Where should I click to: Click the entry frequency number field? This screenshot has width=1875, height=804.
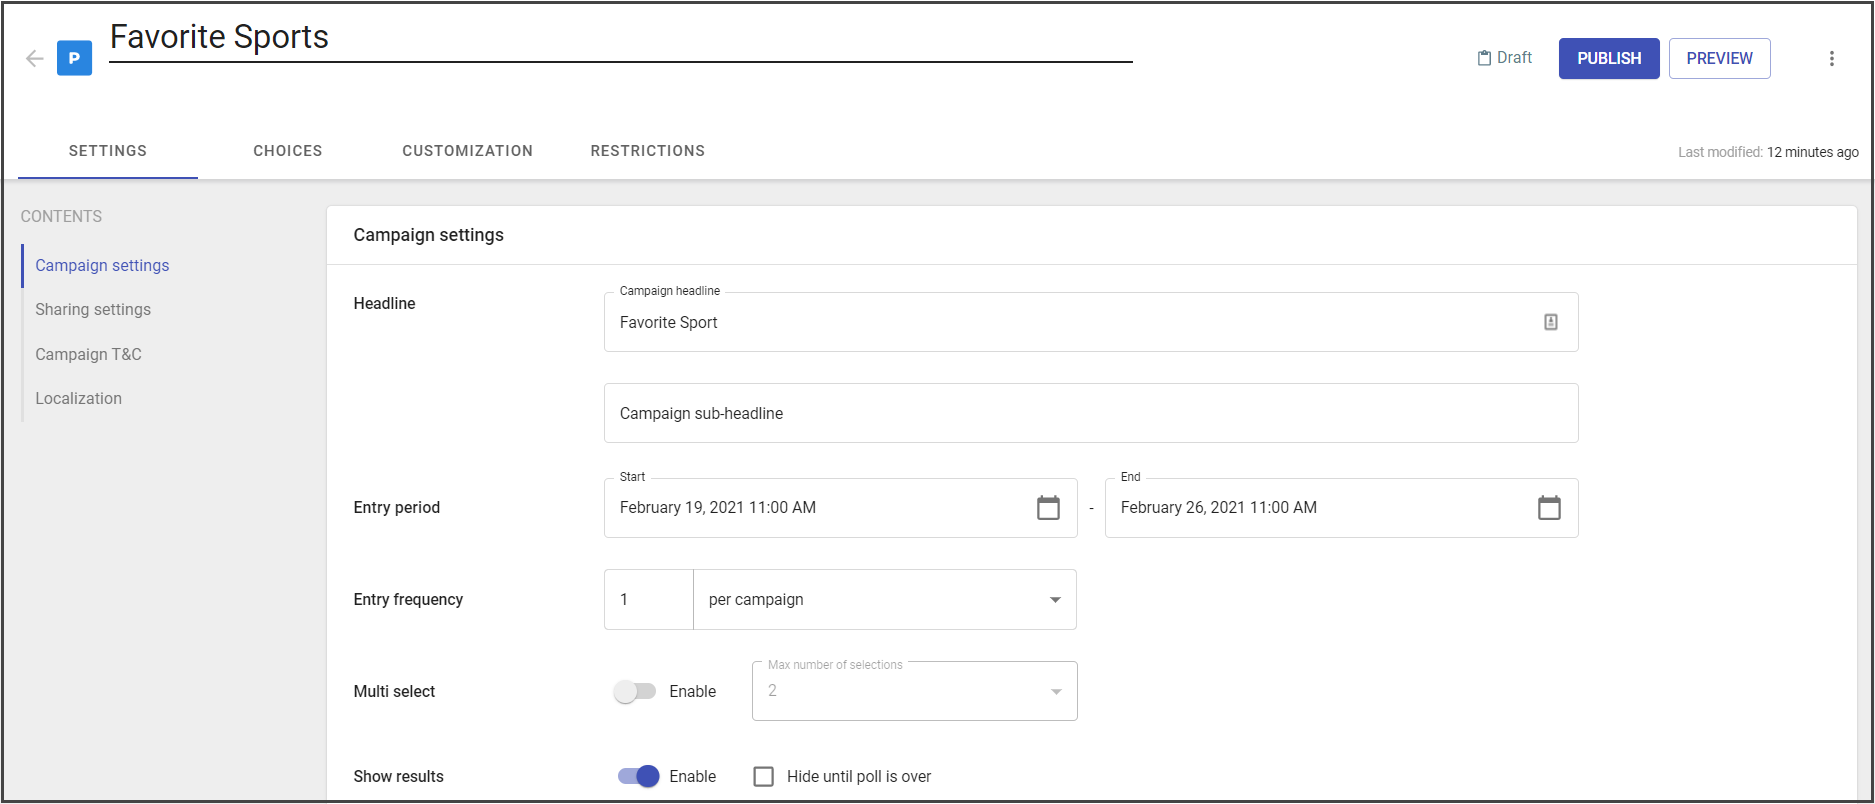tap(649, 599)
